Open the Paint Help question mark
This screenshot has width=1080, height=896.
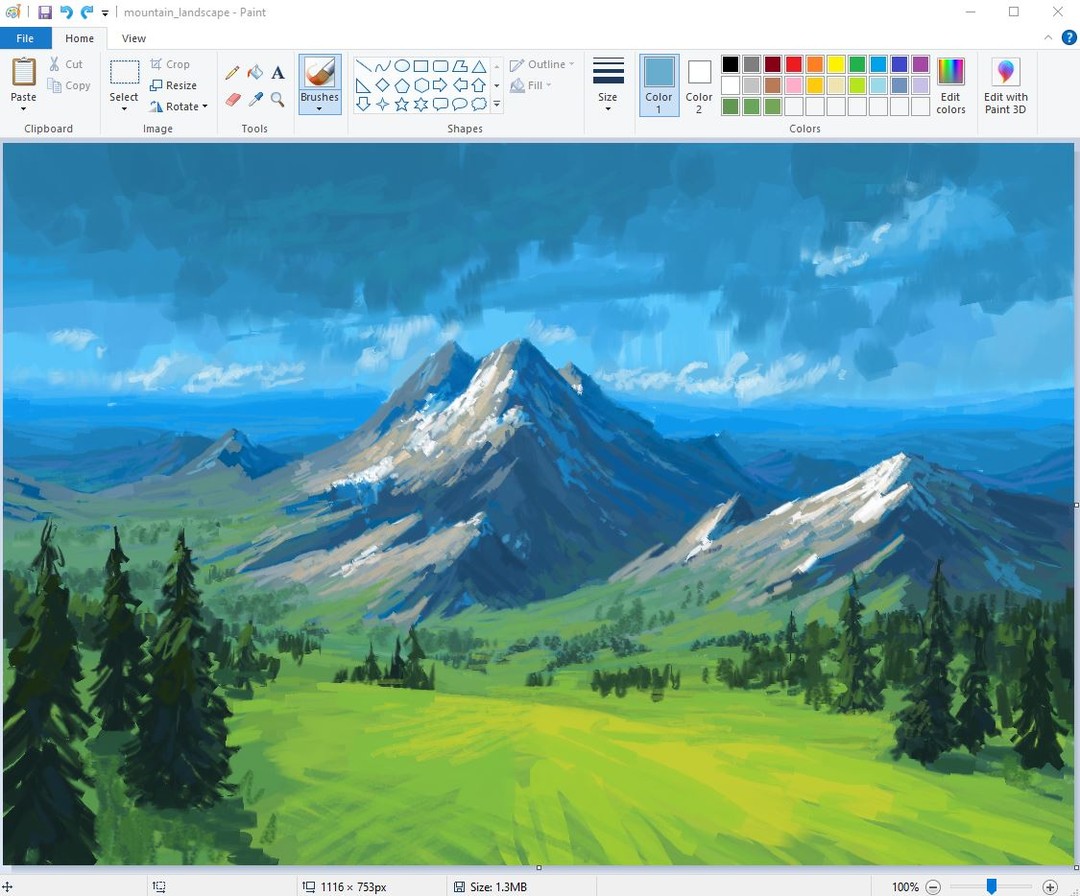[1069, 38]
